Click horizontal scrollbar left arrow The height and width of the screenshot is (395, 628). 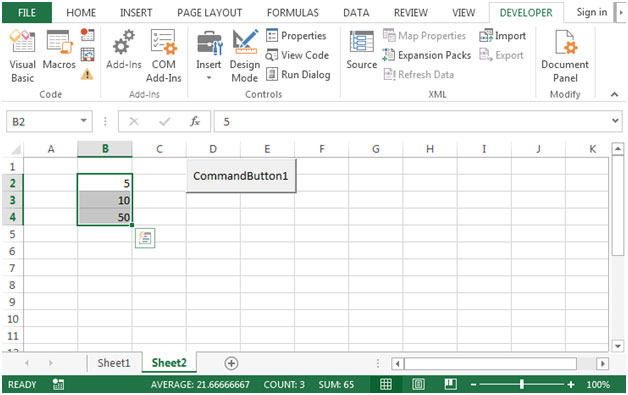tap(397, 364)
